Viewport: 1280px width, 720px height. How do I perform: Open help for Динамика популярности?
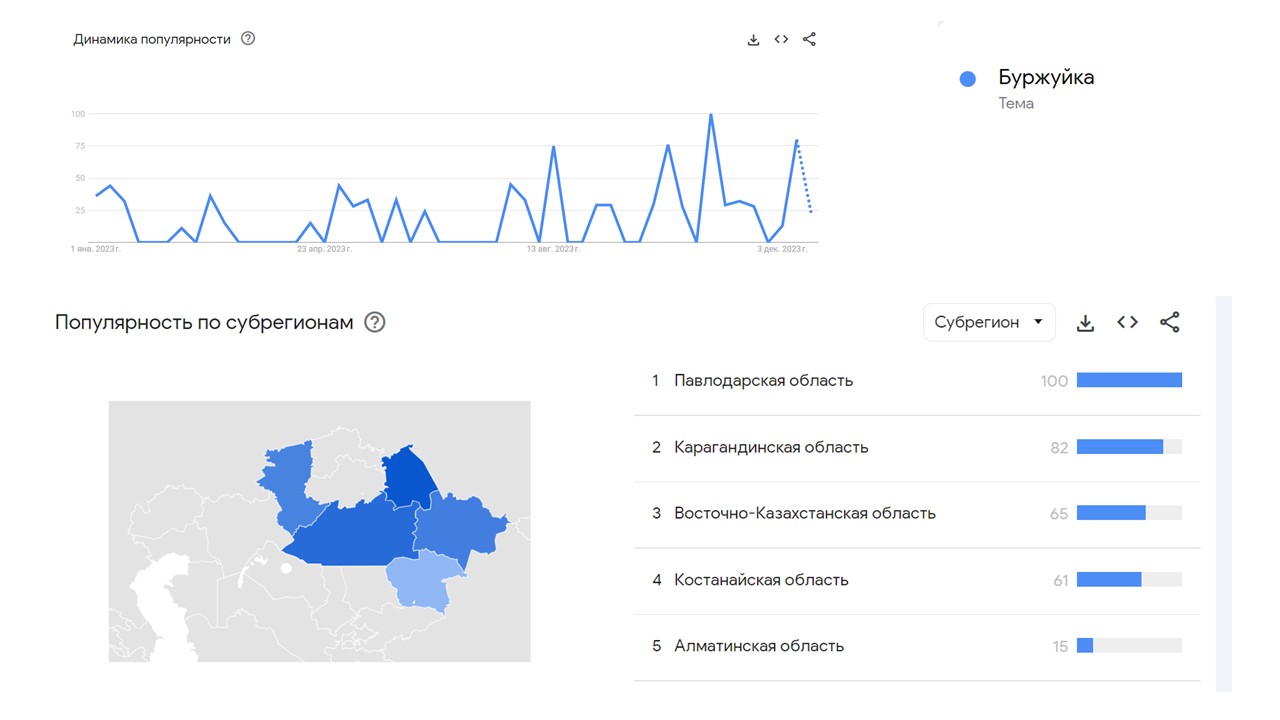point(248,39)
